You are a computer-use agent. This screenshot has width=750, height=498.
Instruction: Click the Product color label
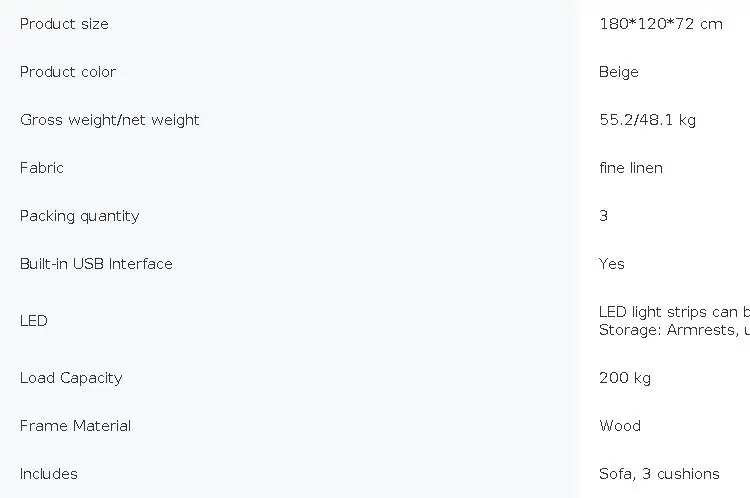point(68,72)
